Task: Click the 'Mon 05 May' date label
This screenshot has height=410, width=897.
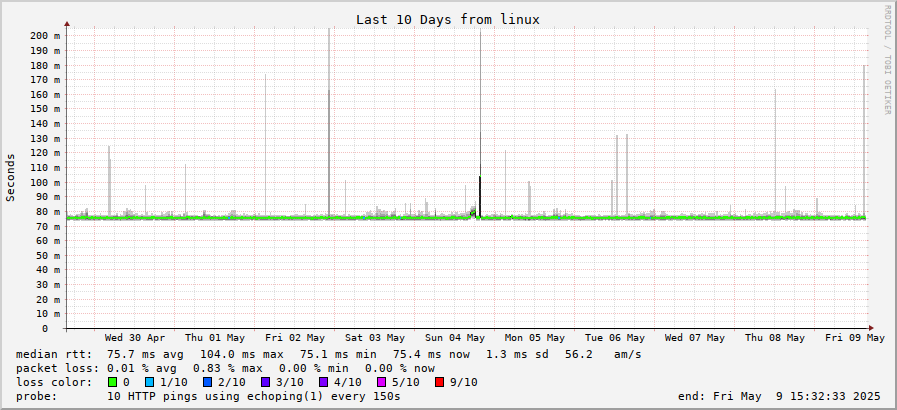Action: [535, 338]
